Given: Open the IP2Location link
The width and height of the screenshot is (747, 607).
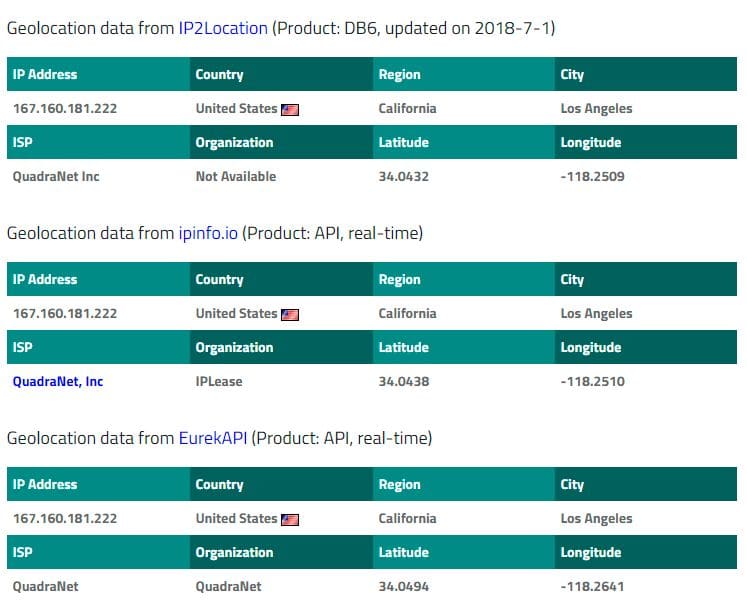Looking at the screenshot, I should (223, 29).
